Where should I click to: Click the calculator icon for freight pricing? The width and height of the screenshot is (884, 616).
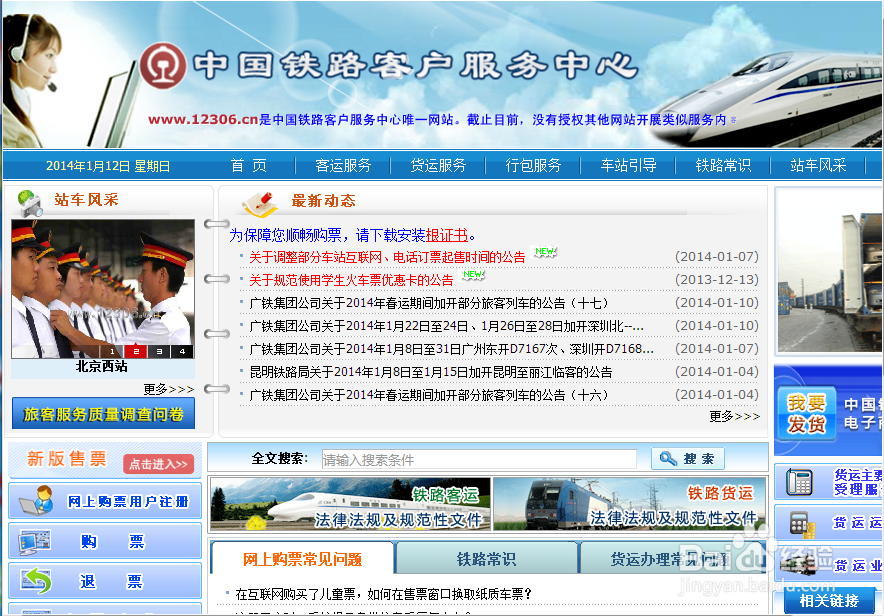pos(800,523)
